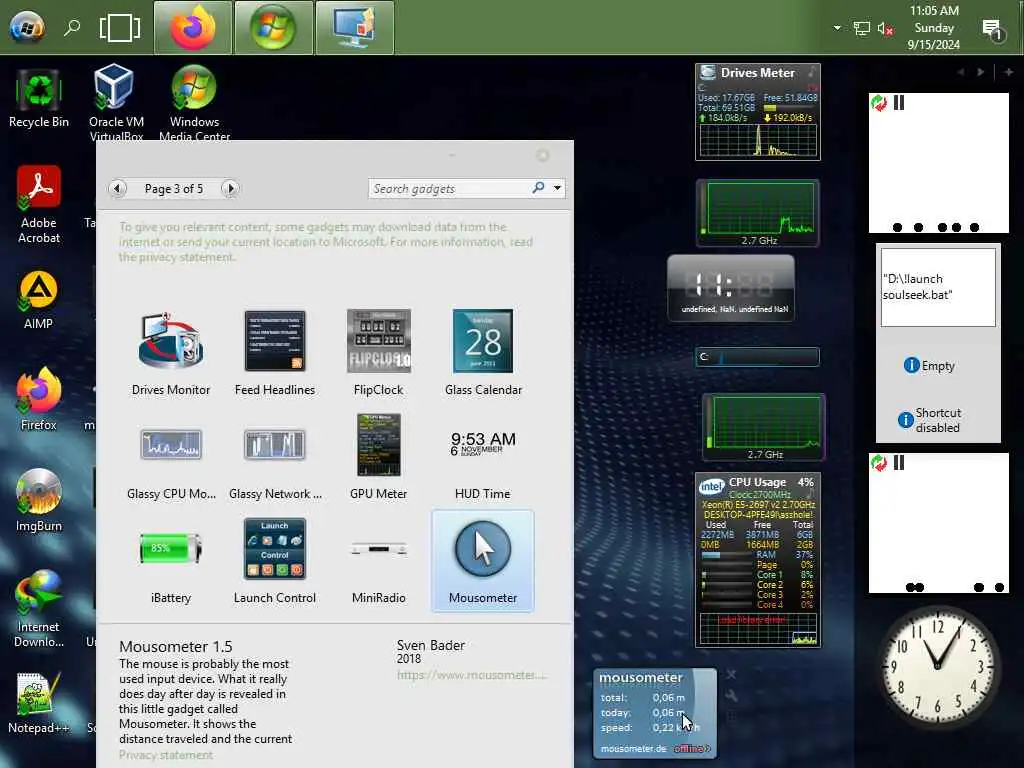
Task: Open Internet Download Manager desktop icon
Action: [39, 609]
